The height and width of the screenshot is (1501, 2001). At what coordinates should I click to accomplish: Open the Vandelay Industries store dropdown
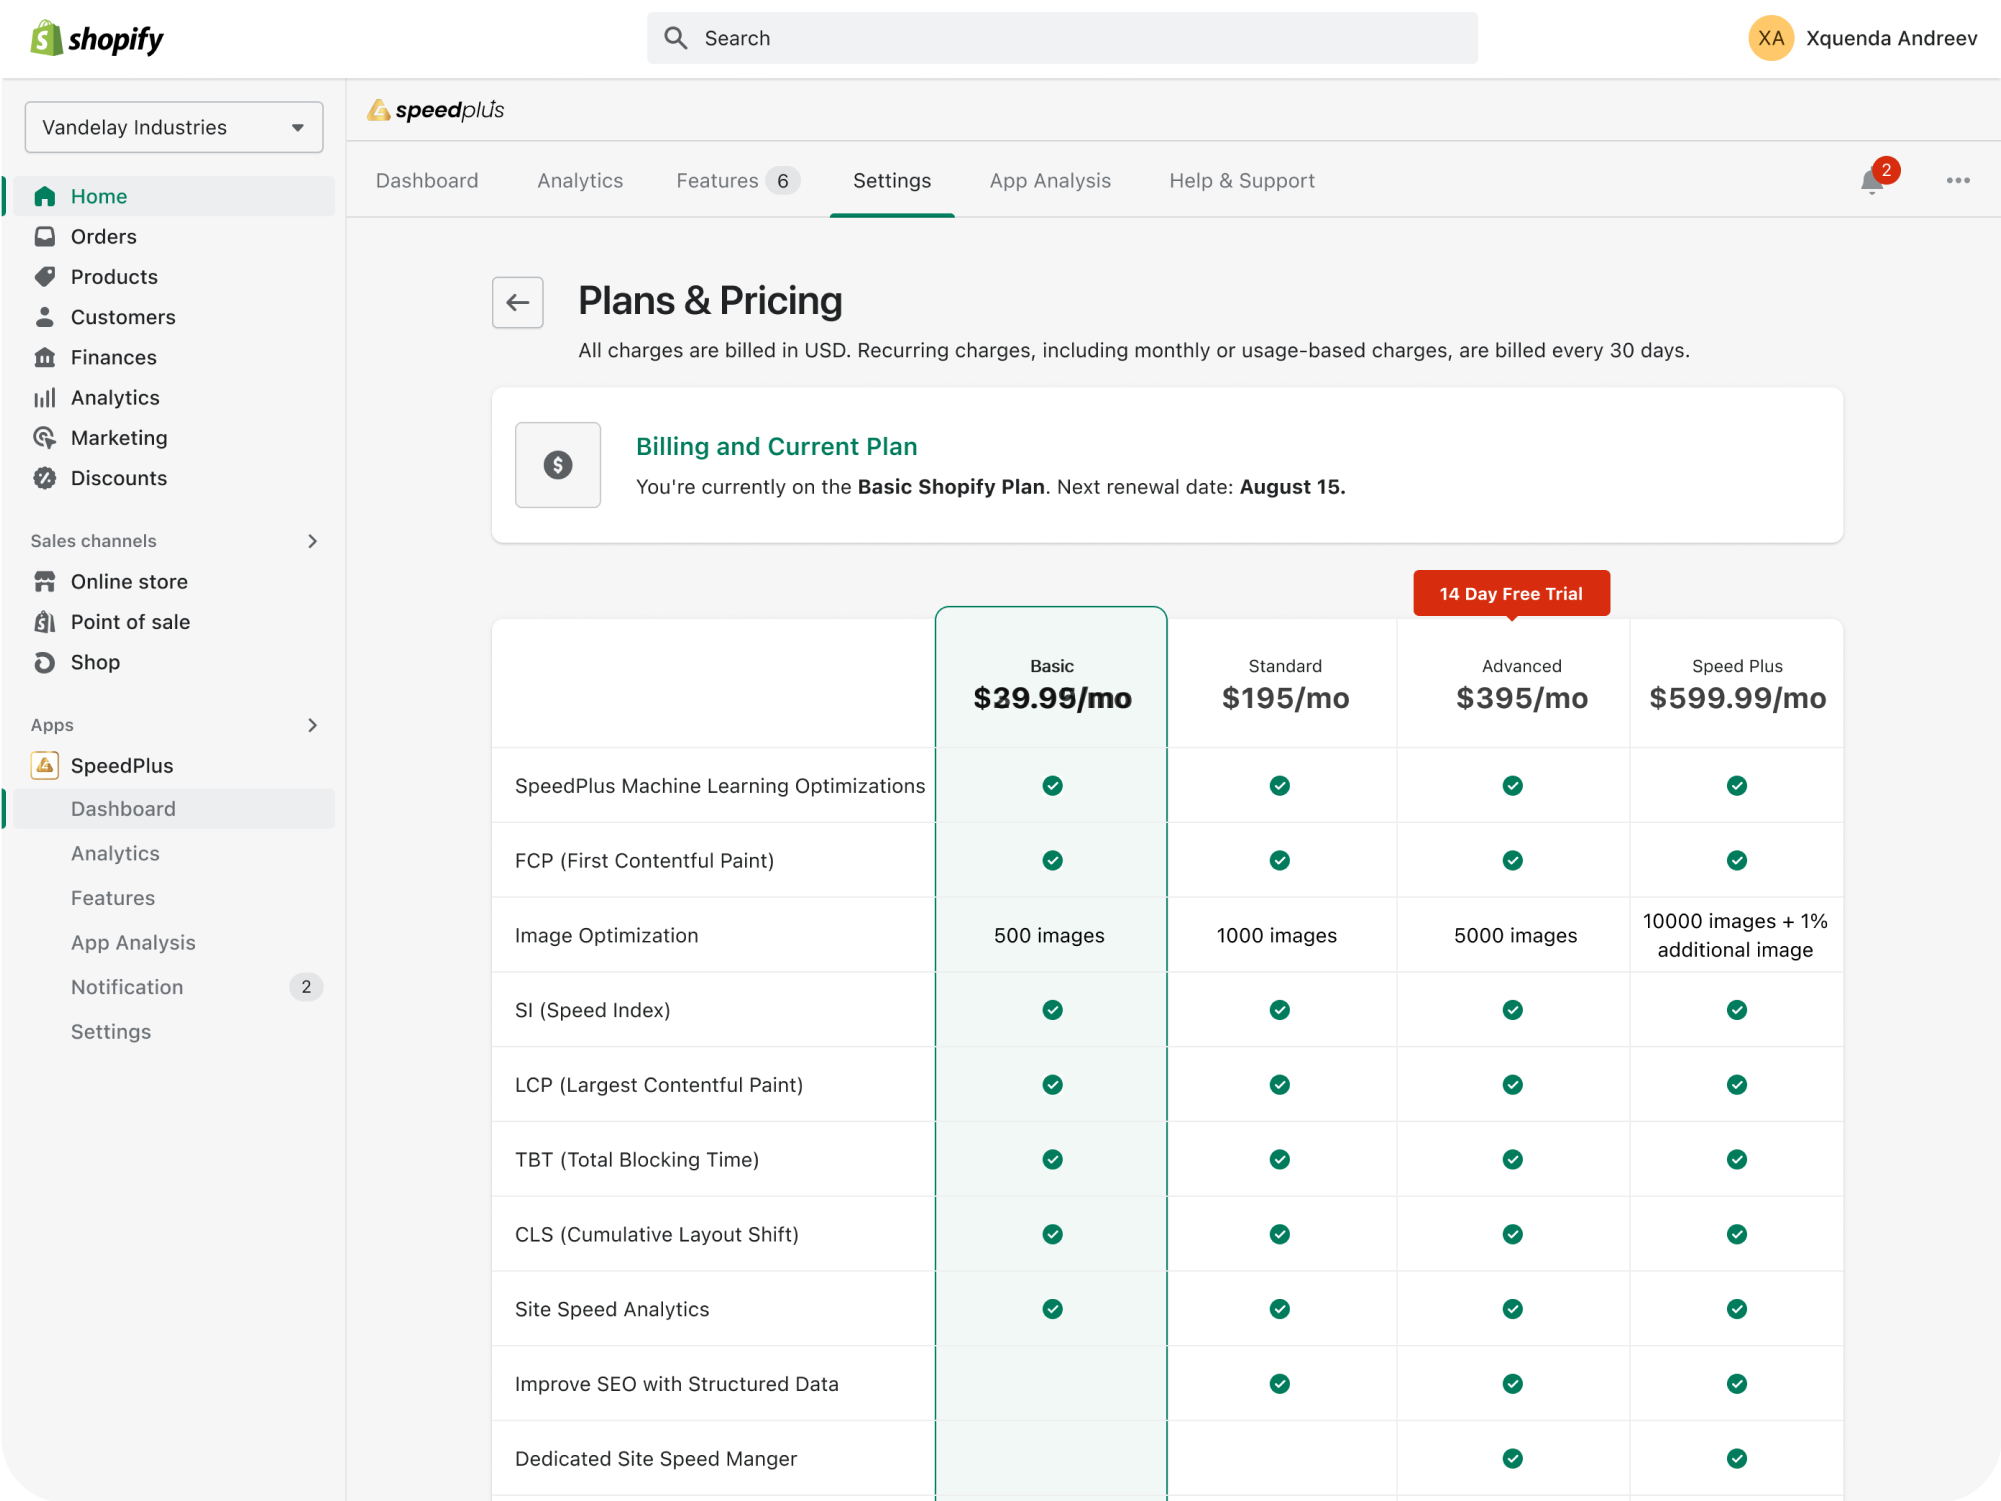pos(173,127)
